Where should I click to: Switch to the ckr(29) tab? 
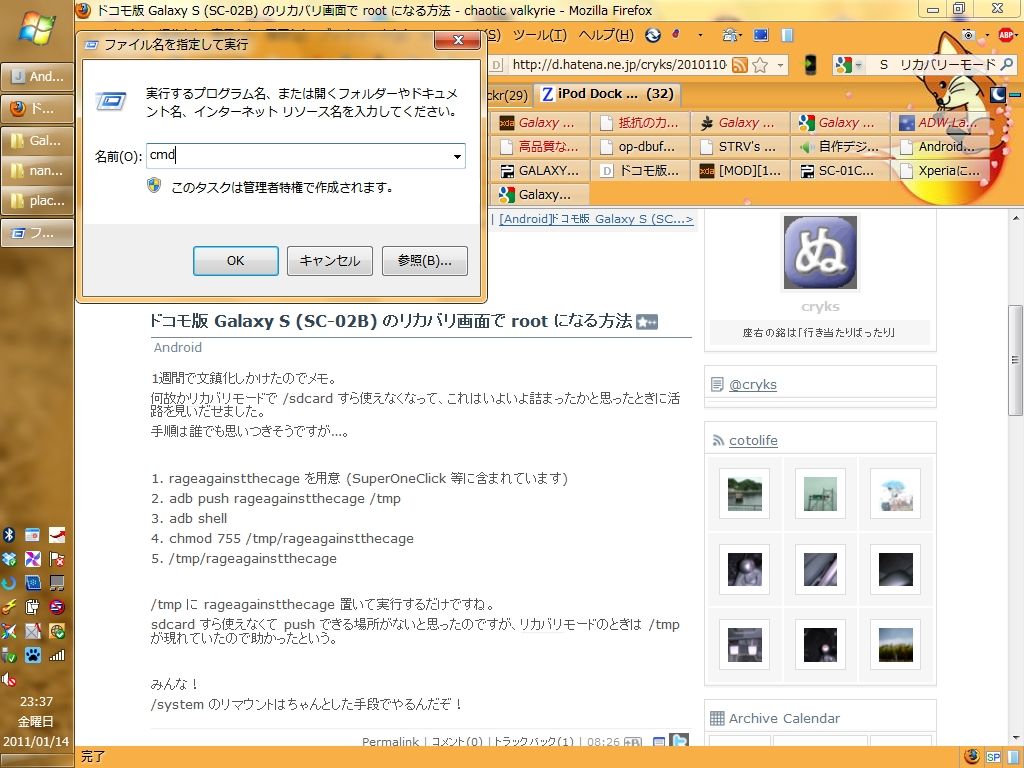pos(507,95)
